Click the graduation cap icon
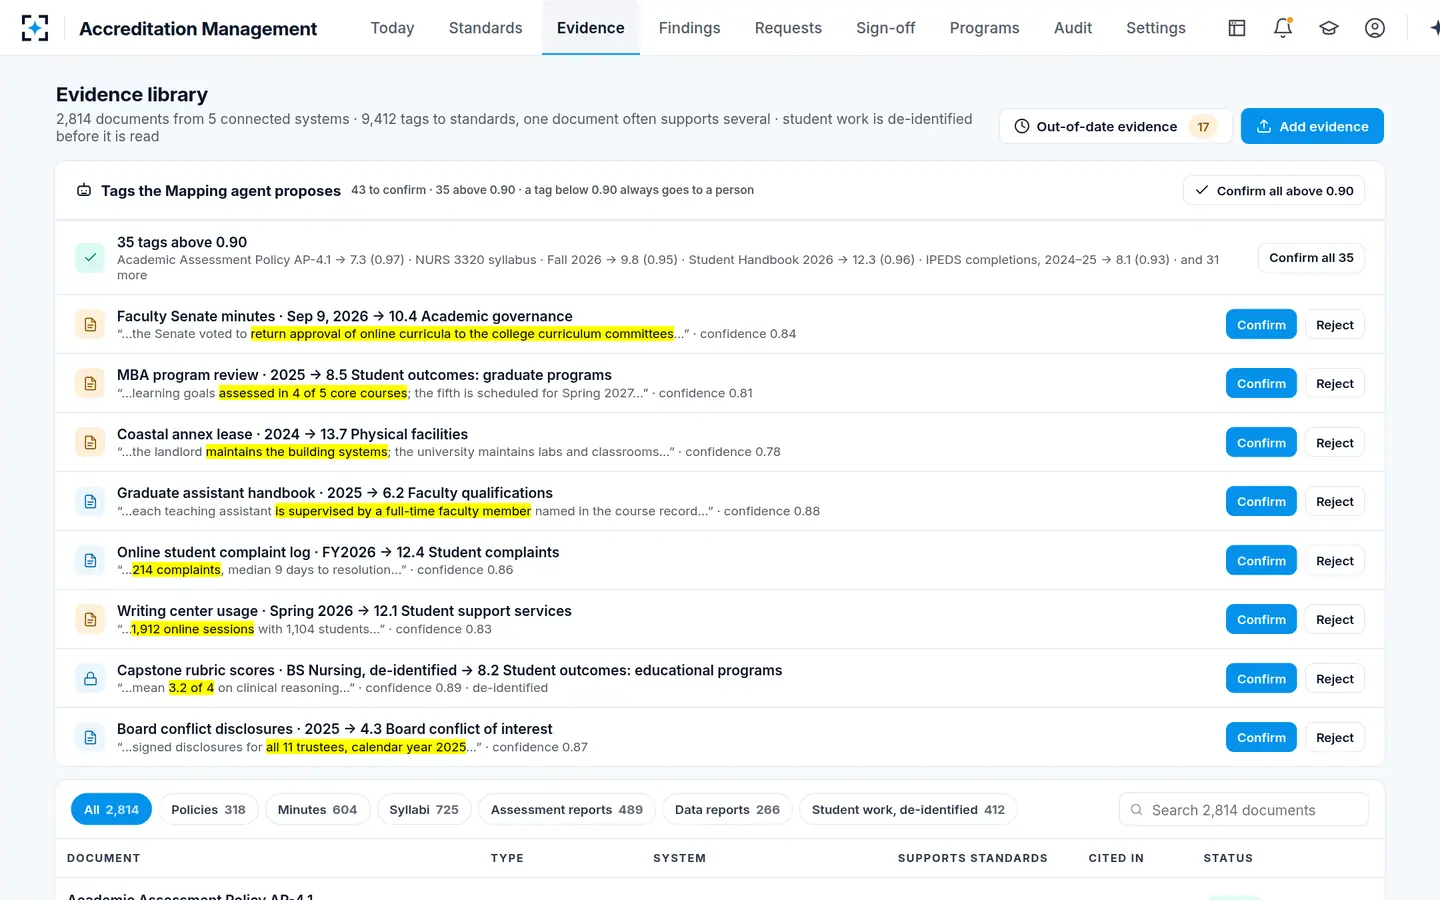Image resolution: width=1440 pixels, height=900 pixels. coord(1329,28)
